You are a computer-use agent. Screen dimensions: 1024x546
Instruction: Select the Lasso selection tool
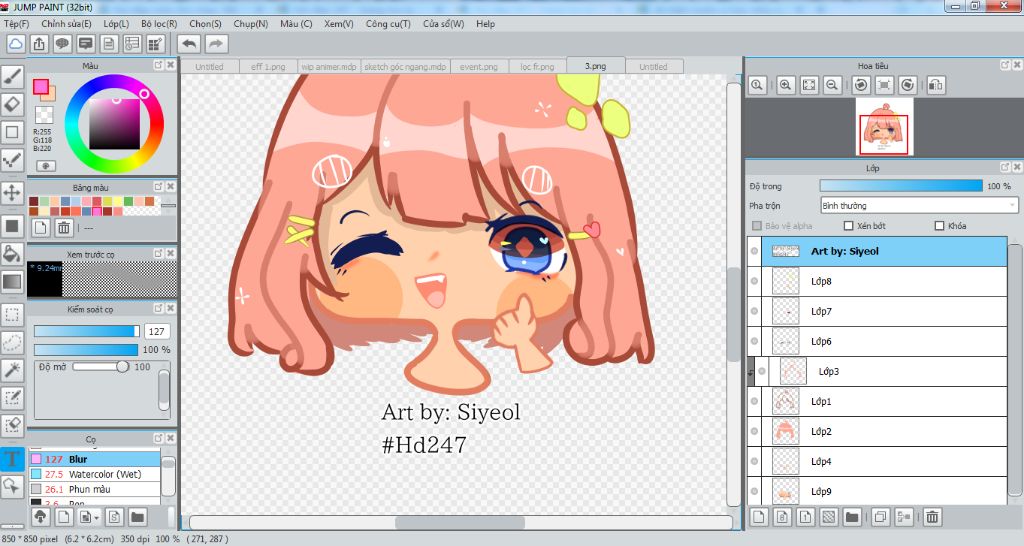[x=12, y=342]
